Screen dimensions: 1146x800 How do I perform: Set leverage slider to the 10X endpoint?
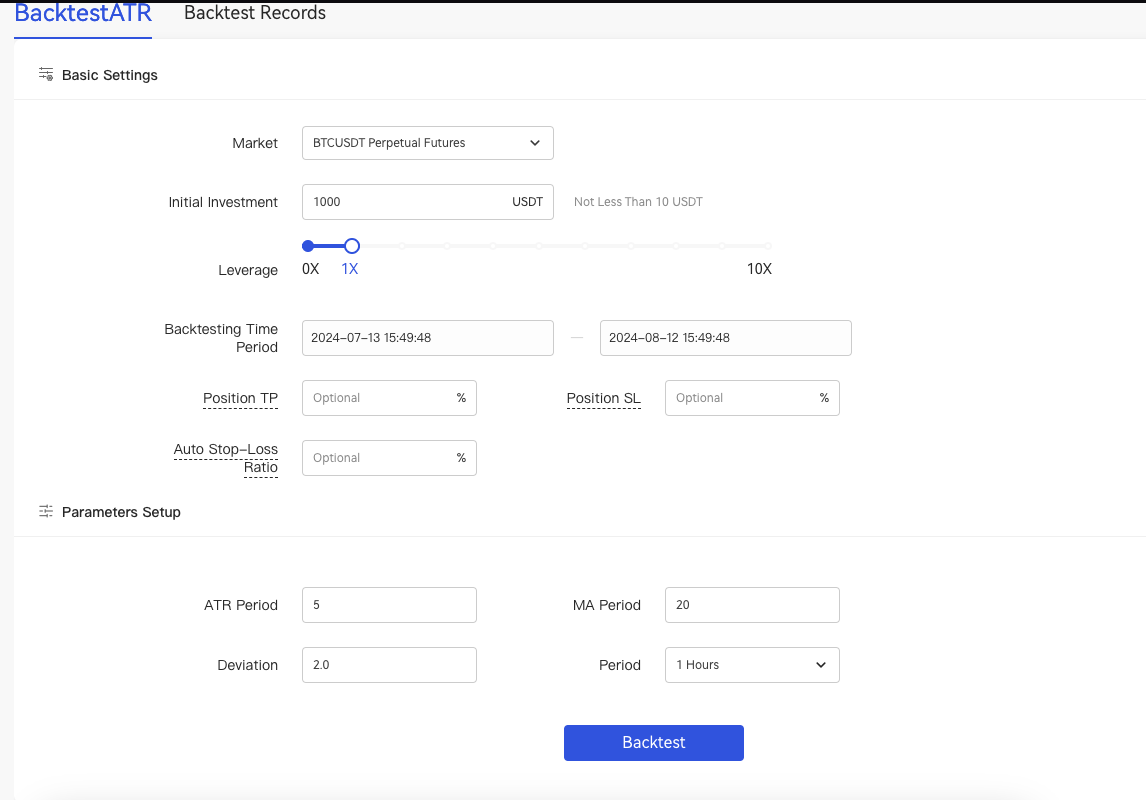(x=767, y=246)
